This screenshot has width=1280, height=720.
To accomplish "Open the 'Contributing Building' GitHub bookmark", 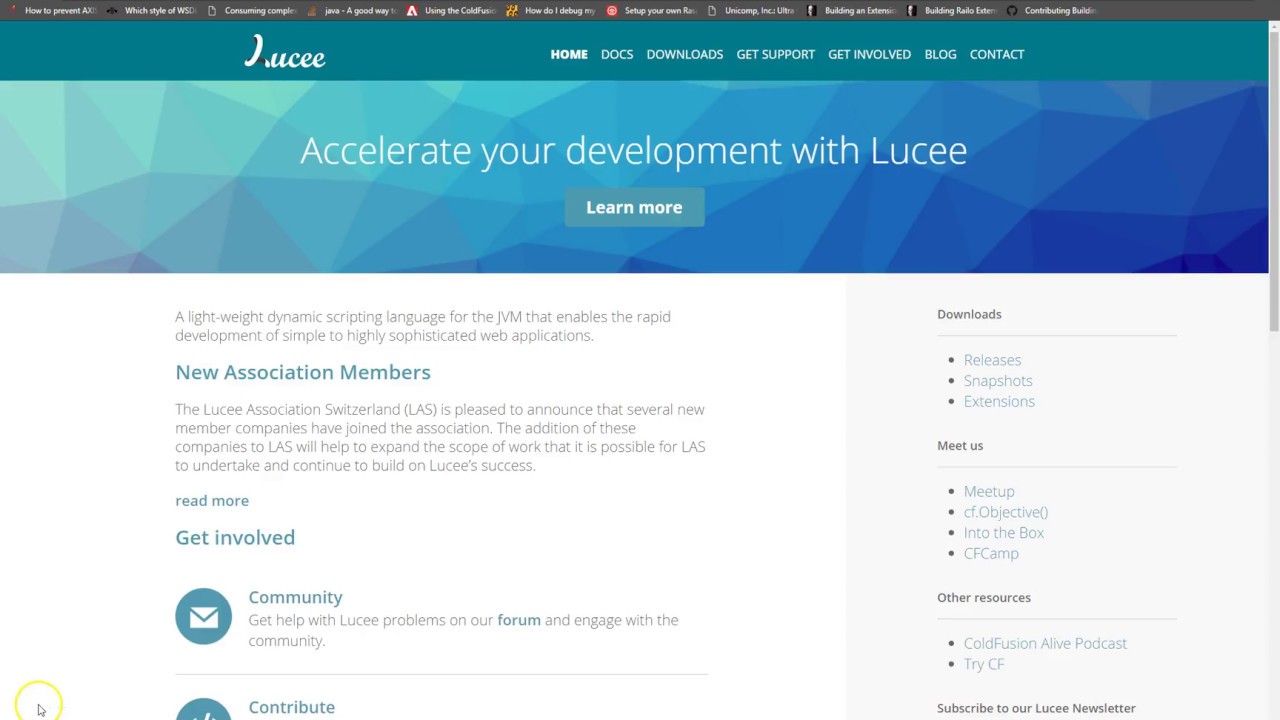I will pyautogui.click(x=1052, y=10).
